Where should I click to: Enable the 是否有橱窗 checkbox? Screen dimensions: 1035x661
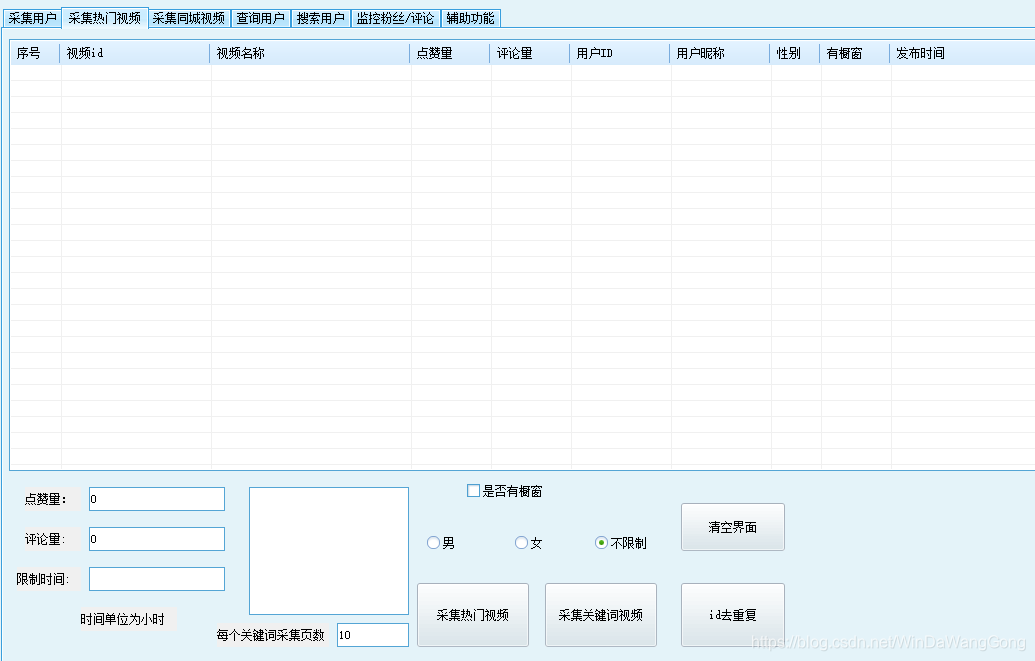(471, 490)
